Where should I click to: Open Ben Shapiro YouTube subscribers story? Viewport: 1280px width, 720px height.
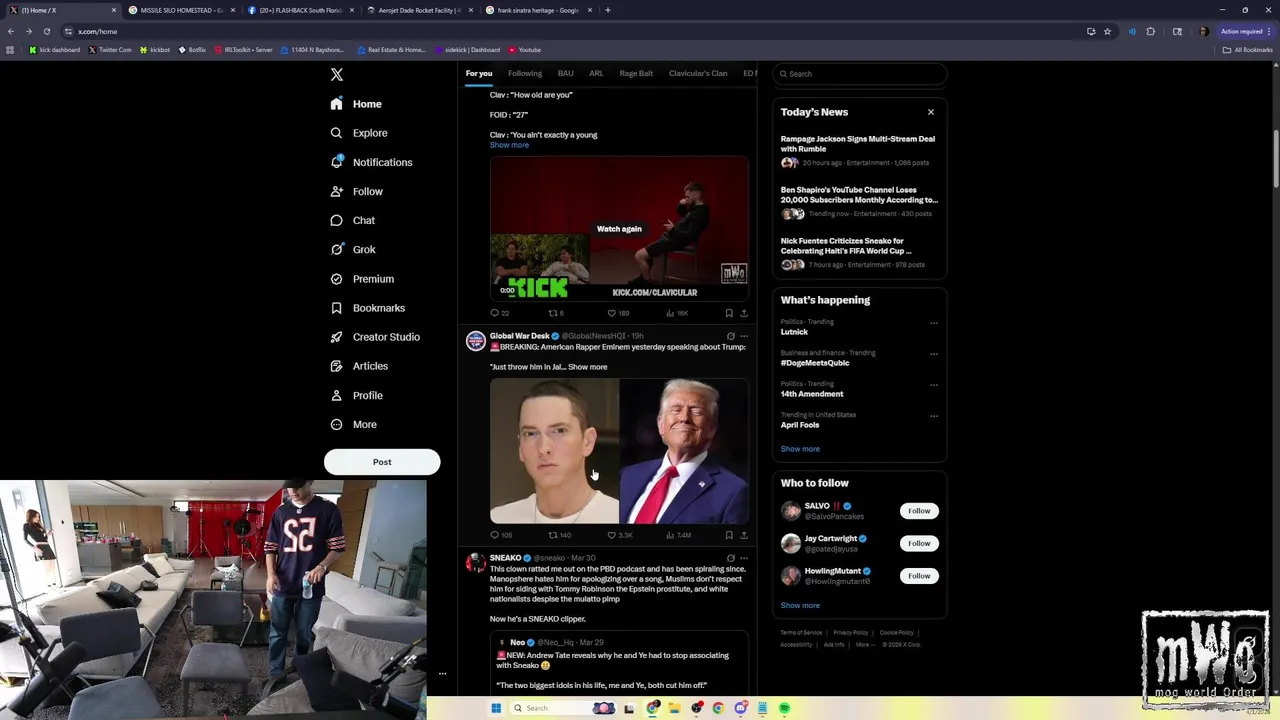coord(858,201)
